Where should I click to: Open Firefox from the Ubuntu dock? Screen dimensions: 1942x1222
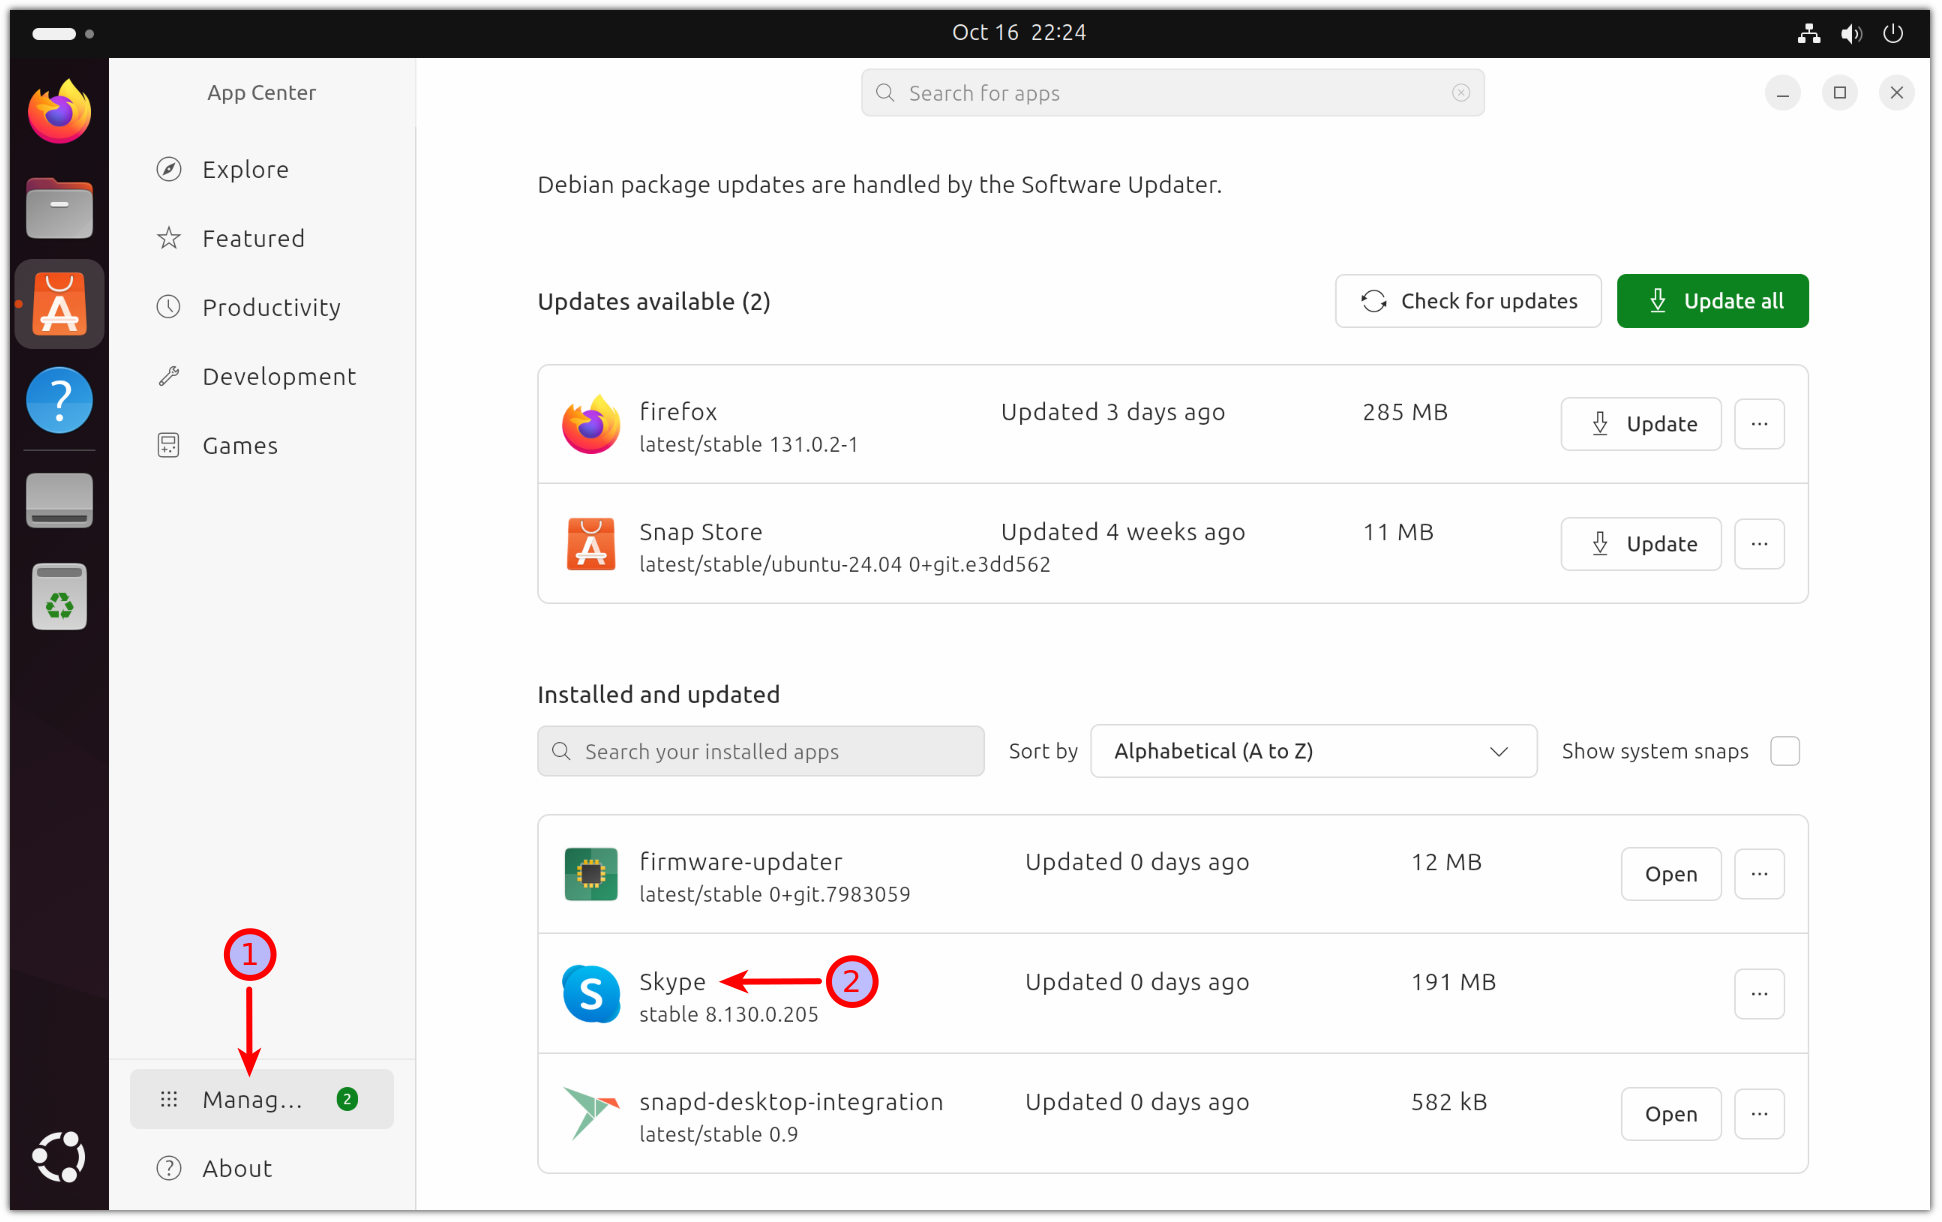click(x=59, y=111)
